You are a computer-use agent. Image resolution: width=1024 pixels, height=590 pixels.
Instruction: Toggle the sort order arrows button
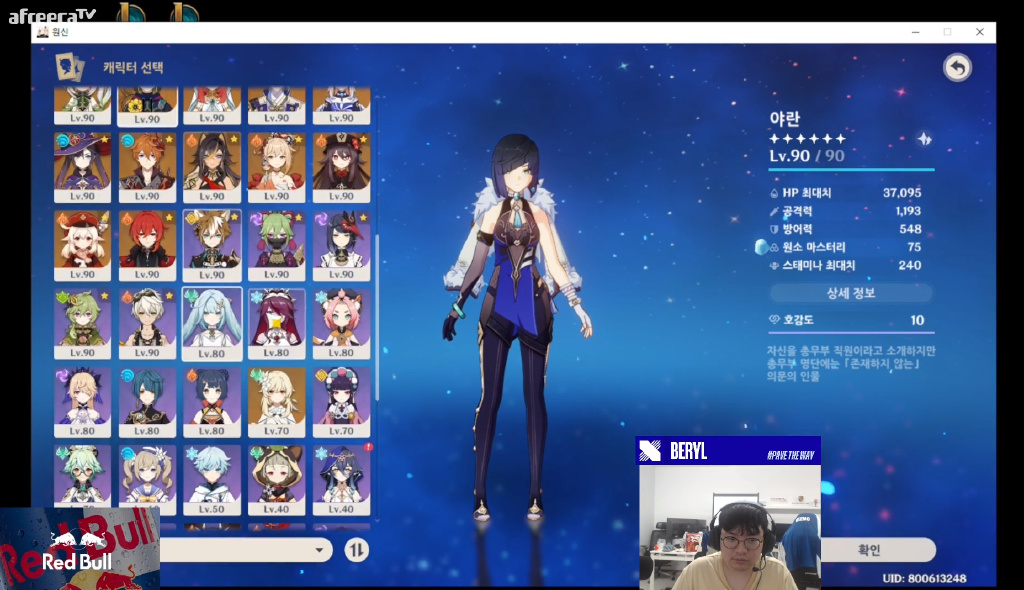point(356,550)
